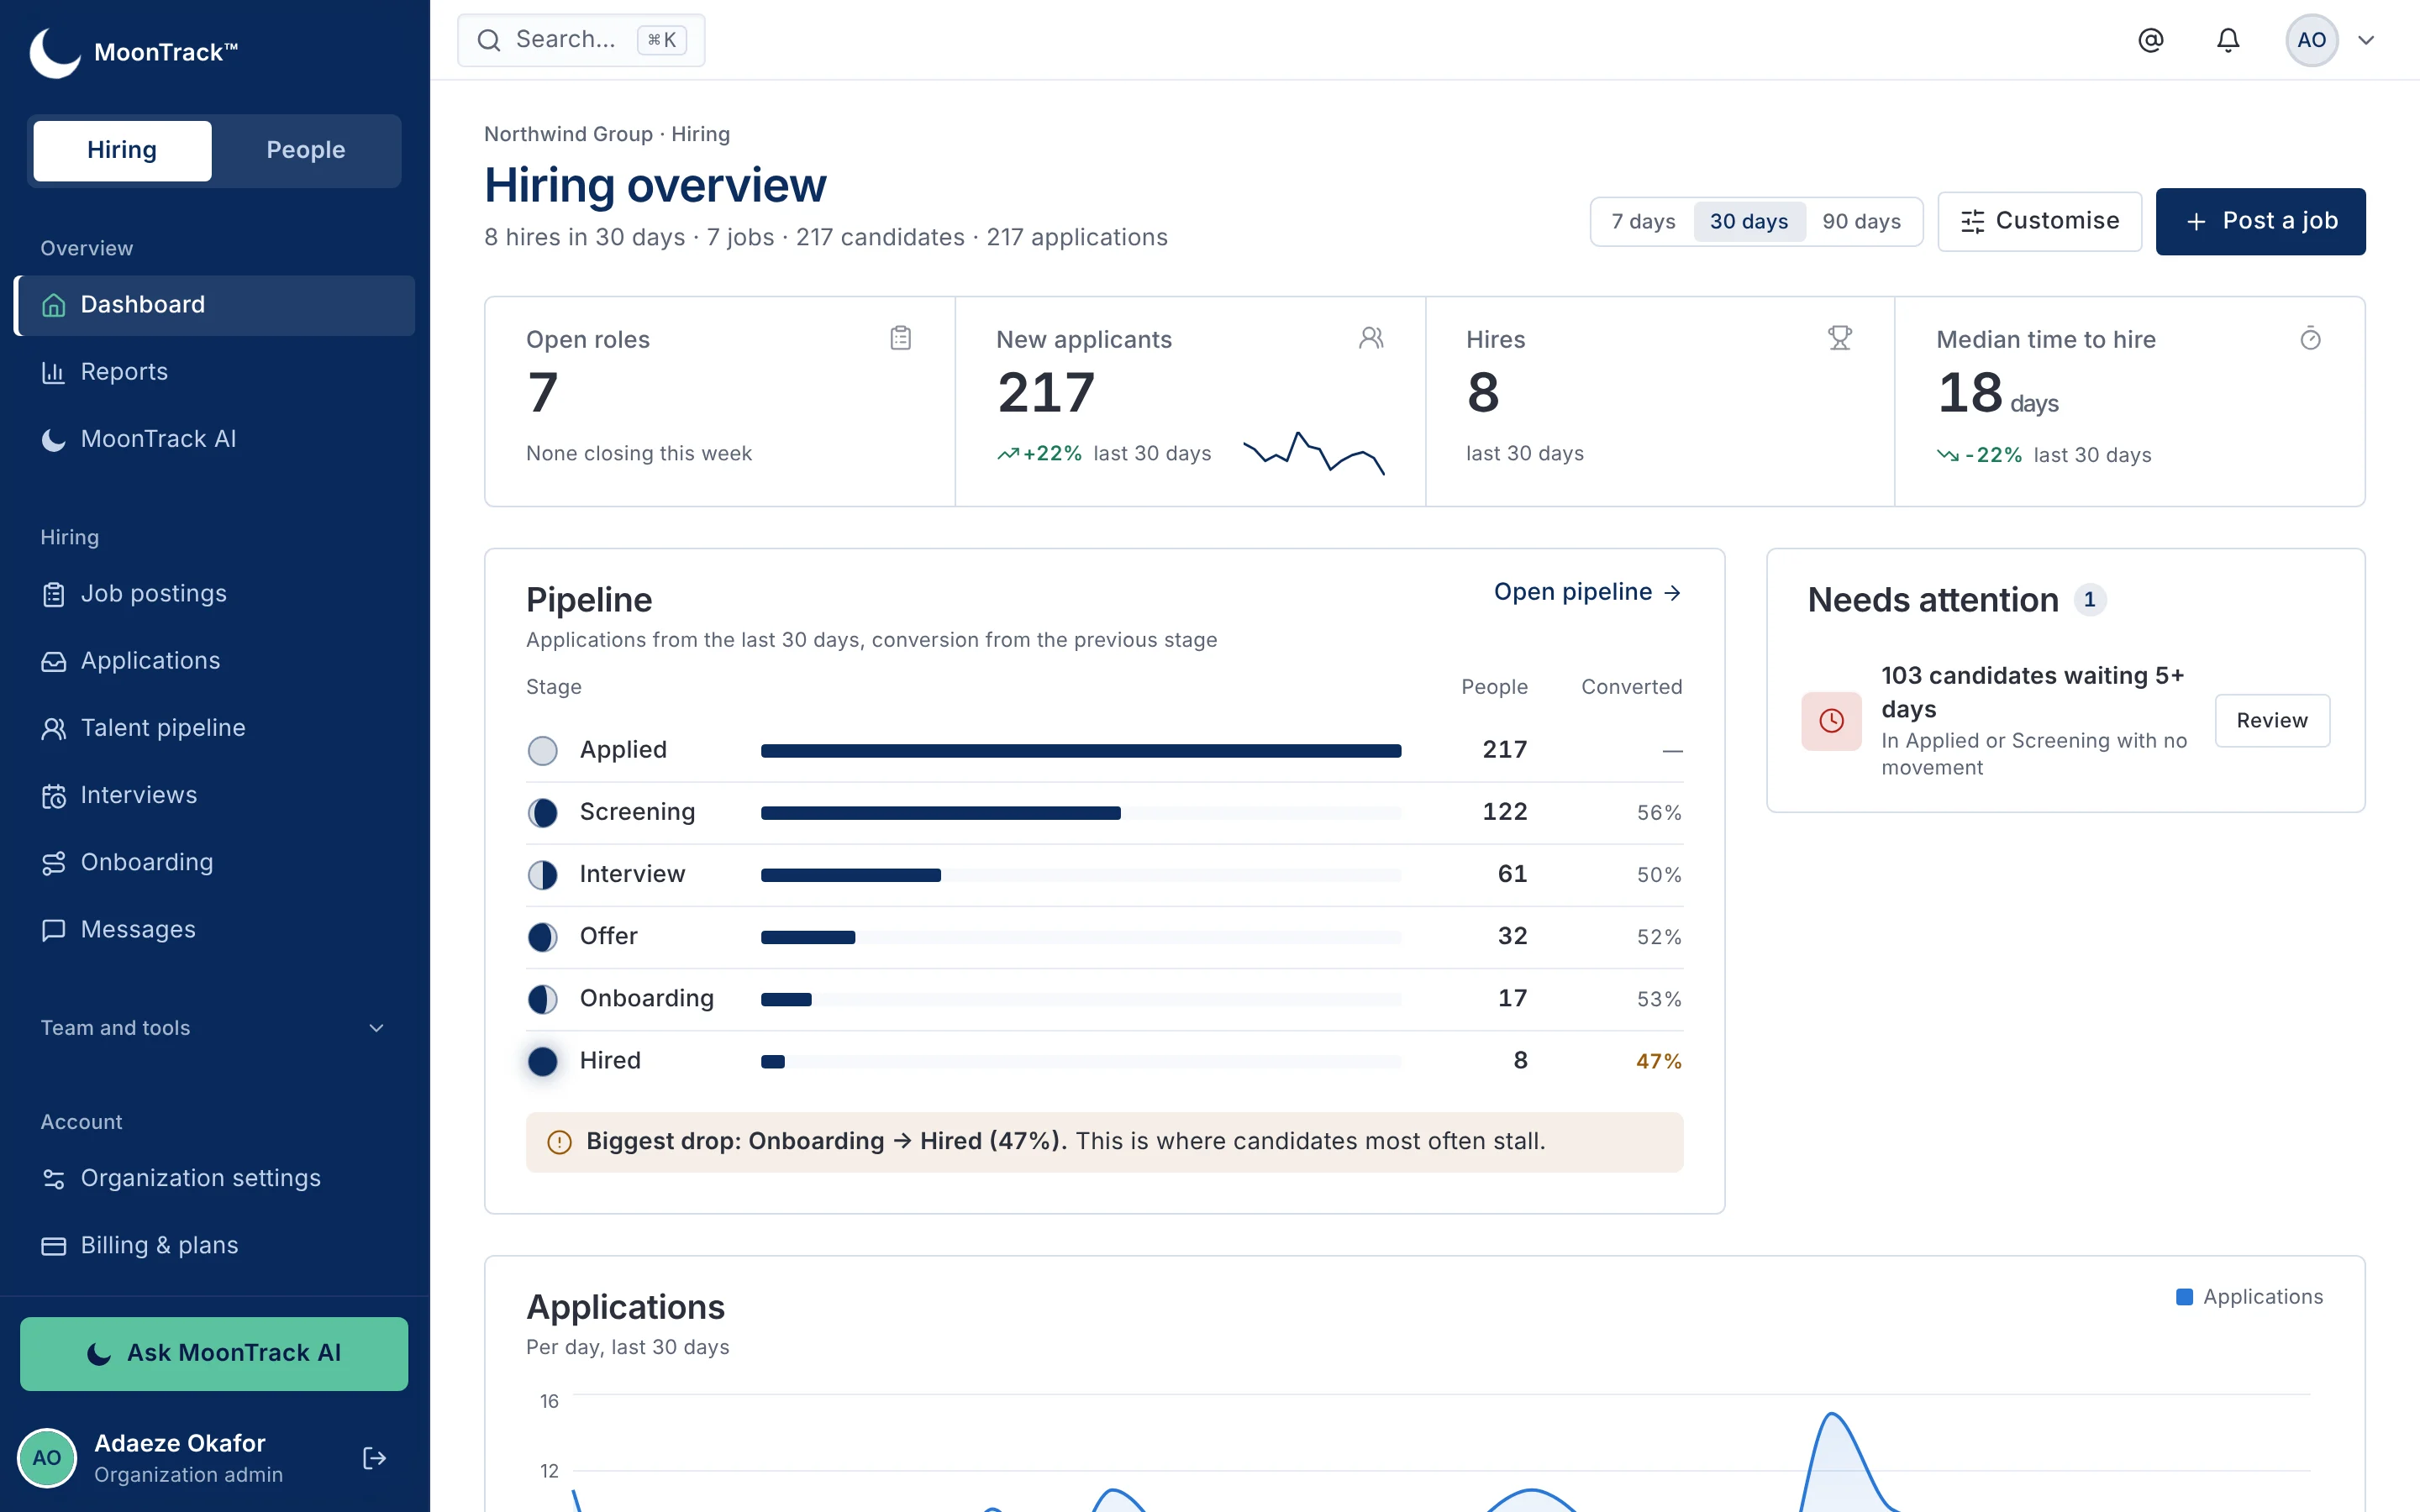This screenshot has height=1512, width=2420.
Task: Click the Hired stage icon
Action: [x=542, y=1061]
